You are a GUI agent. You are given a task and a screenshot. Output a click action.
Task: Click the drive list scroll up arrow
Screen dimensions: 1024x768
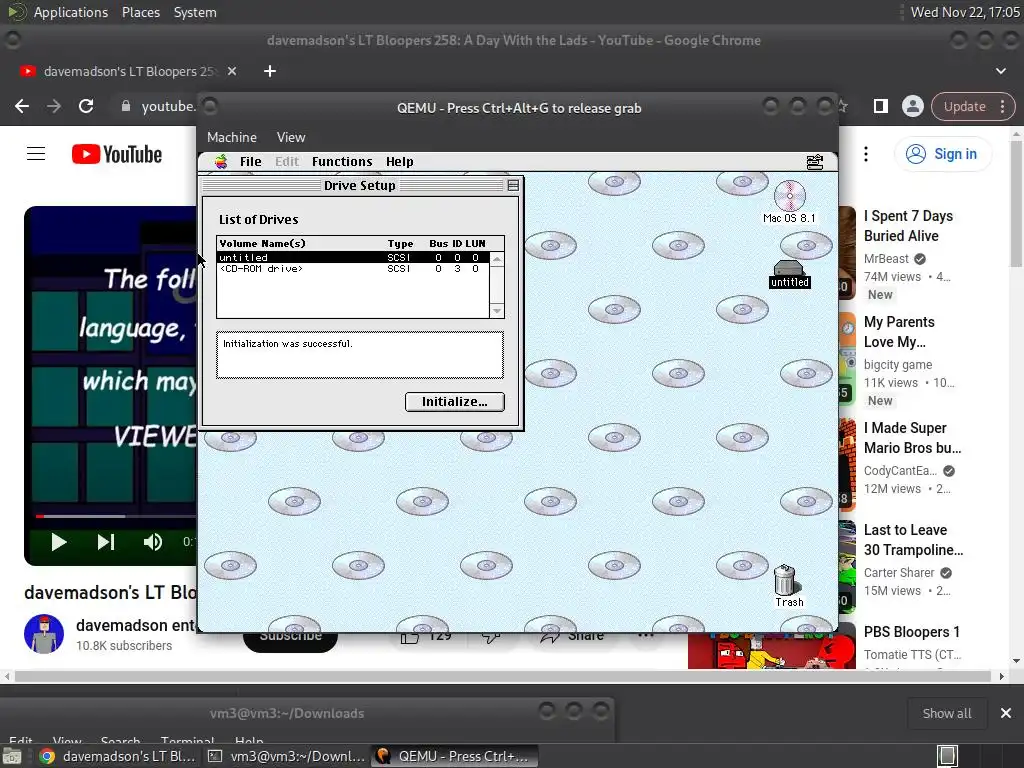point(497,259)
